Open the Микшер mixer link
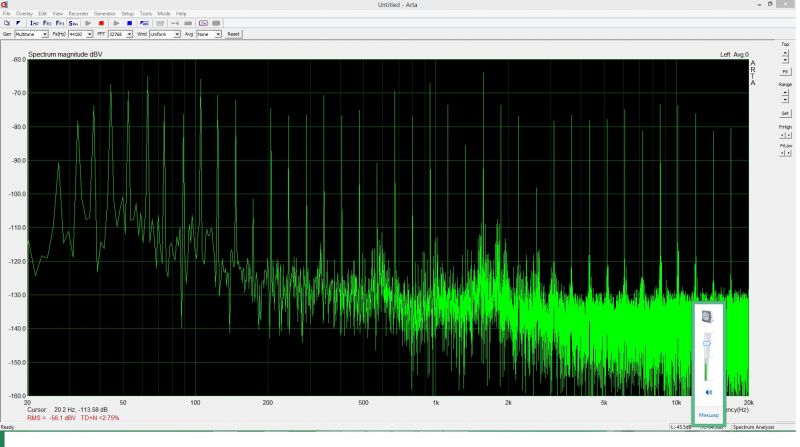The width and height of the screenshot is (800, 447). click(x=708, y=414)
